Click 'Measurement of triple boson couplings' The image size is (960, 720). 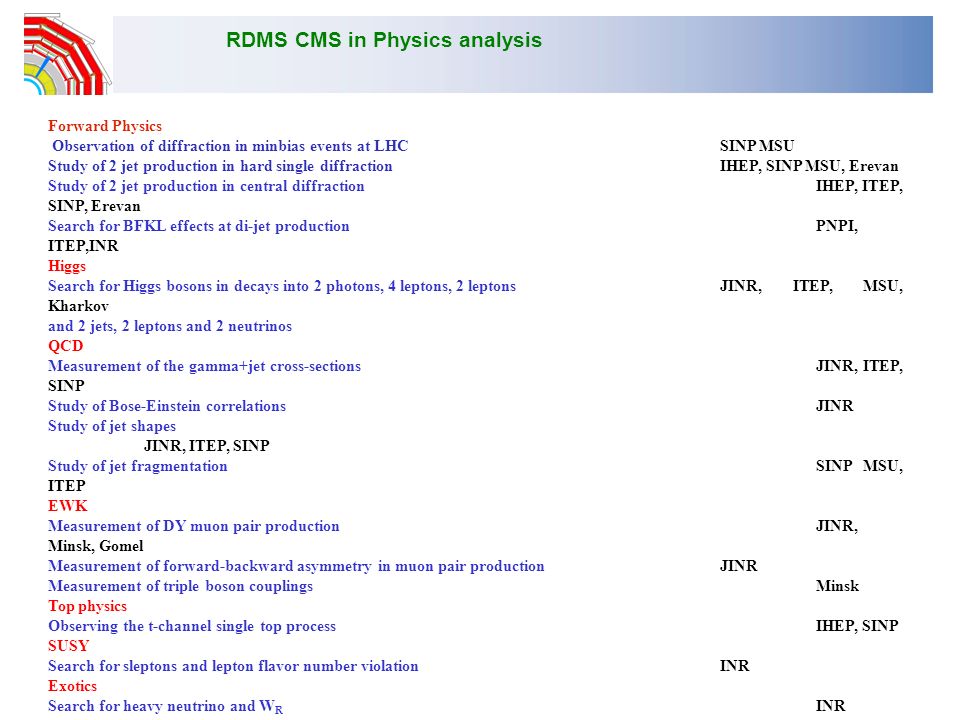click(x=181, y=587)
